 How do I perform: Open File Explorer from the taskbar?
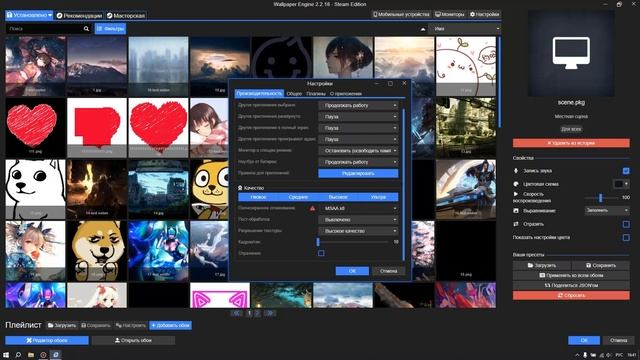(x=31, y=355)
